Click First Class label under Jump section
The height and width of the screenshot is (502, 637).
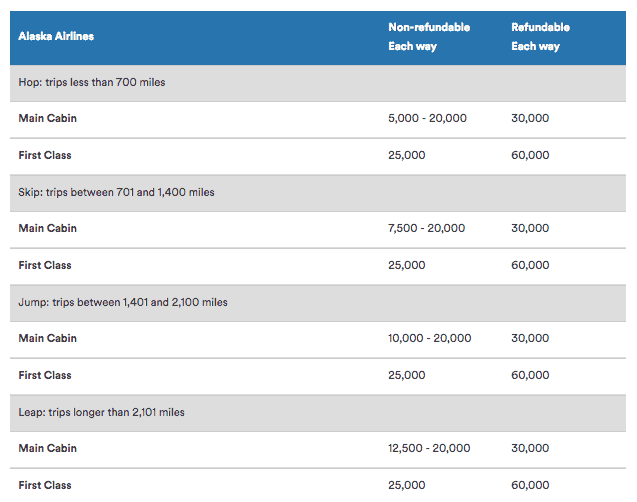(45, 375)
